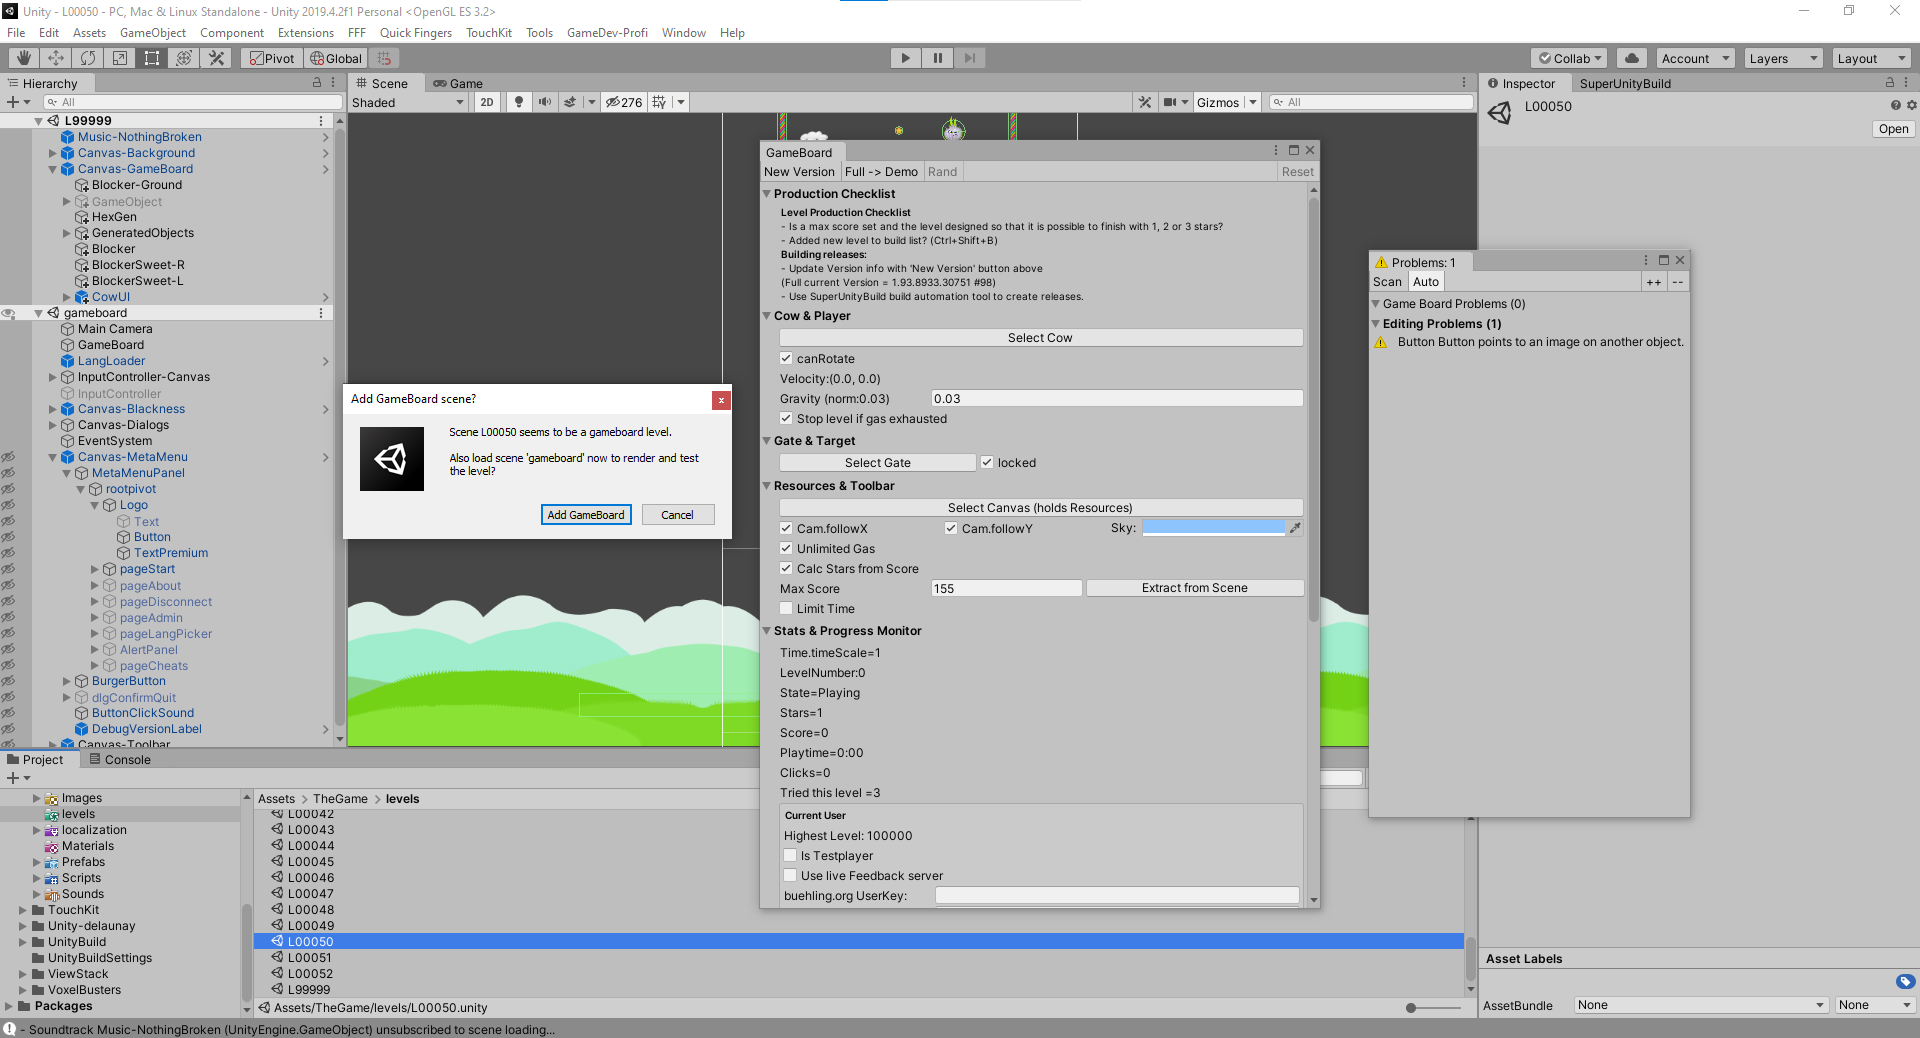Open cloud services icon
This screenshot has width=1920, height=1038.
(x=1632, y=58)
